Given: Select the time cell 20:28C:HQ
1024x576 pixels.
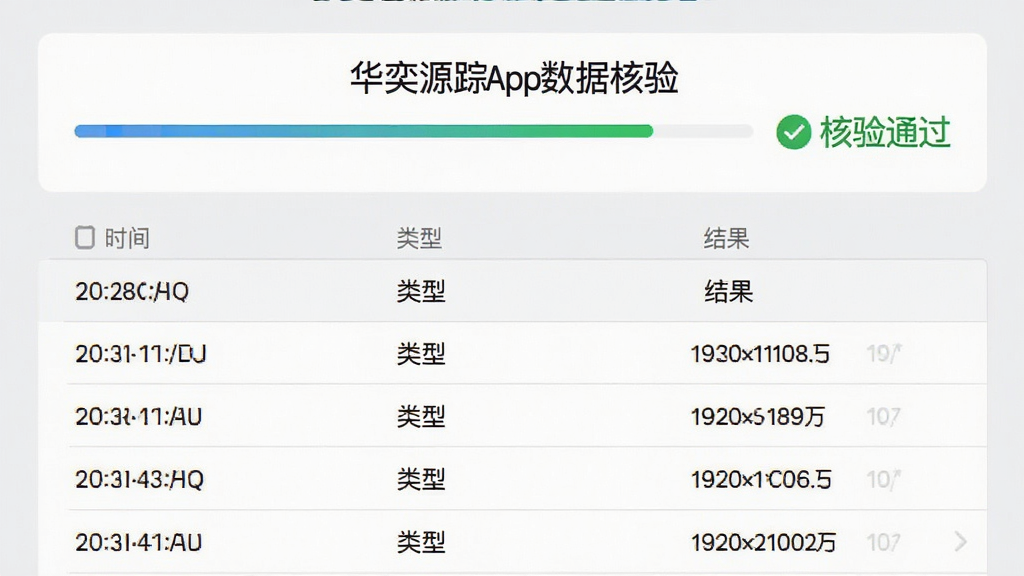Looking at the screenshot, I should (132, 291).
